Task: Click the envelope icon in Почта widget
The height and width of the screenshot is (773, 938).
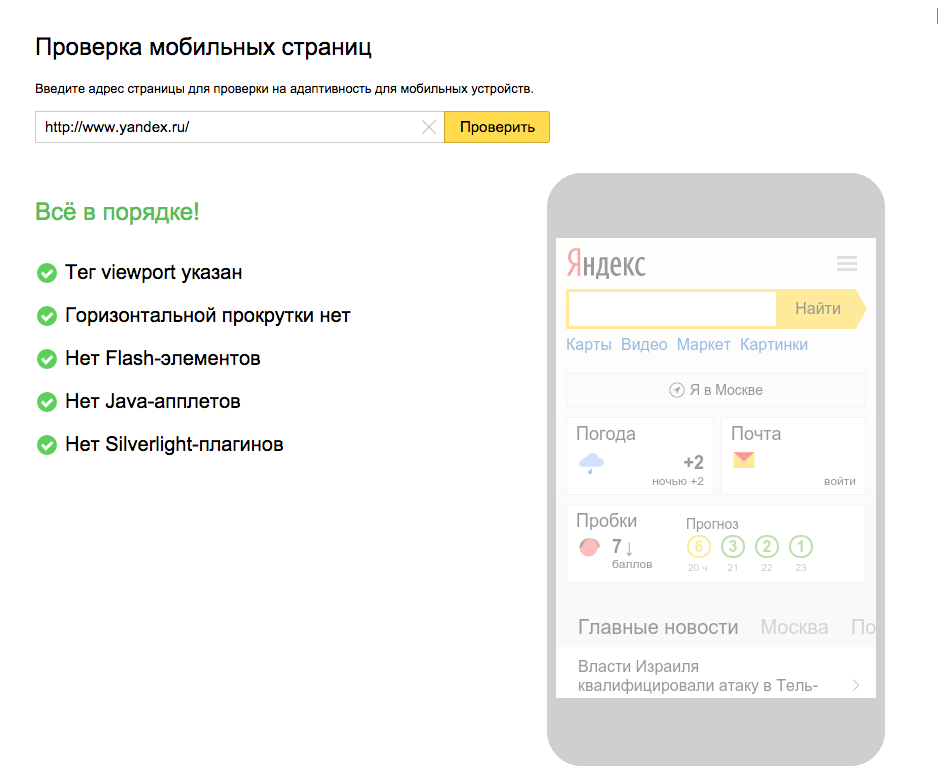Action: (744, 459)
